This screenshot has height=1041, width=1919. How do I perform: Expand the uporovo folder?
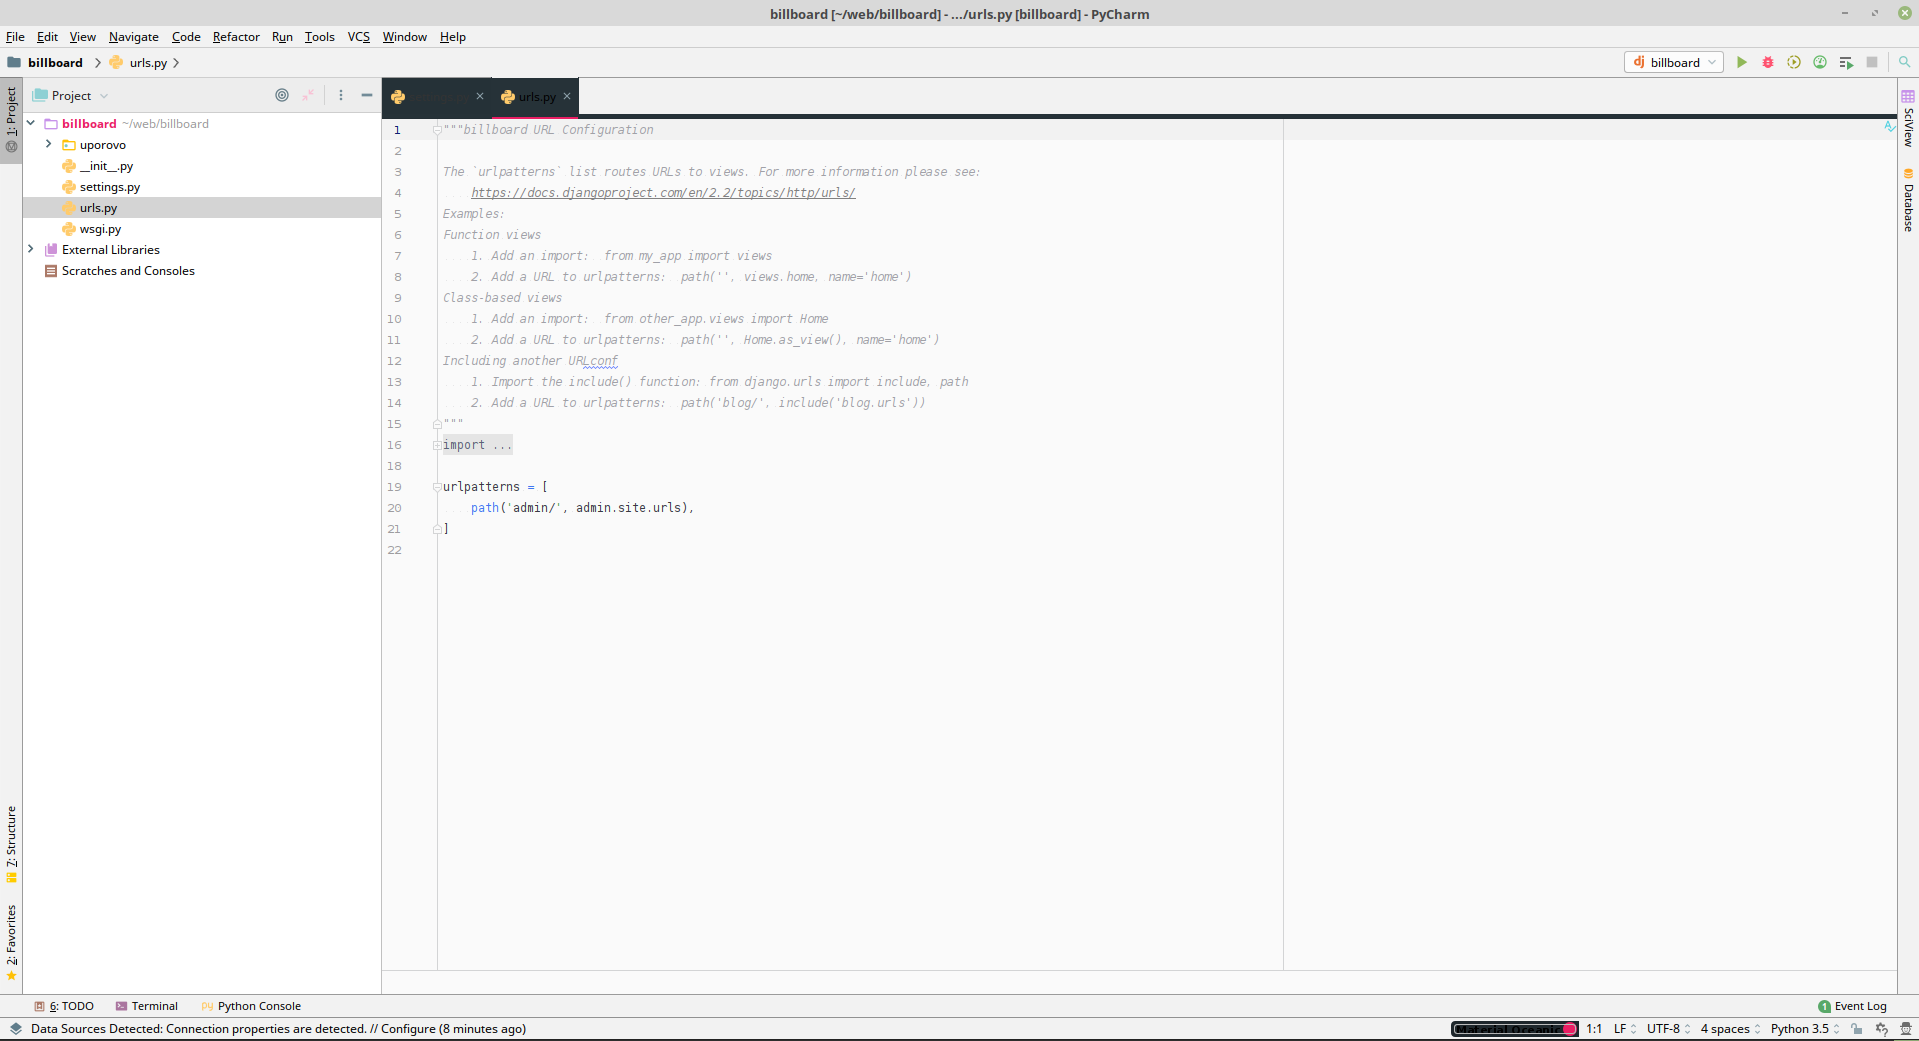tap(49, 144)
